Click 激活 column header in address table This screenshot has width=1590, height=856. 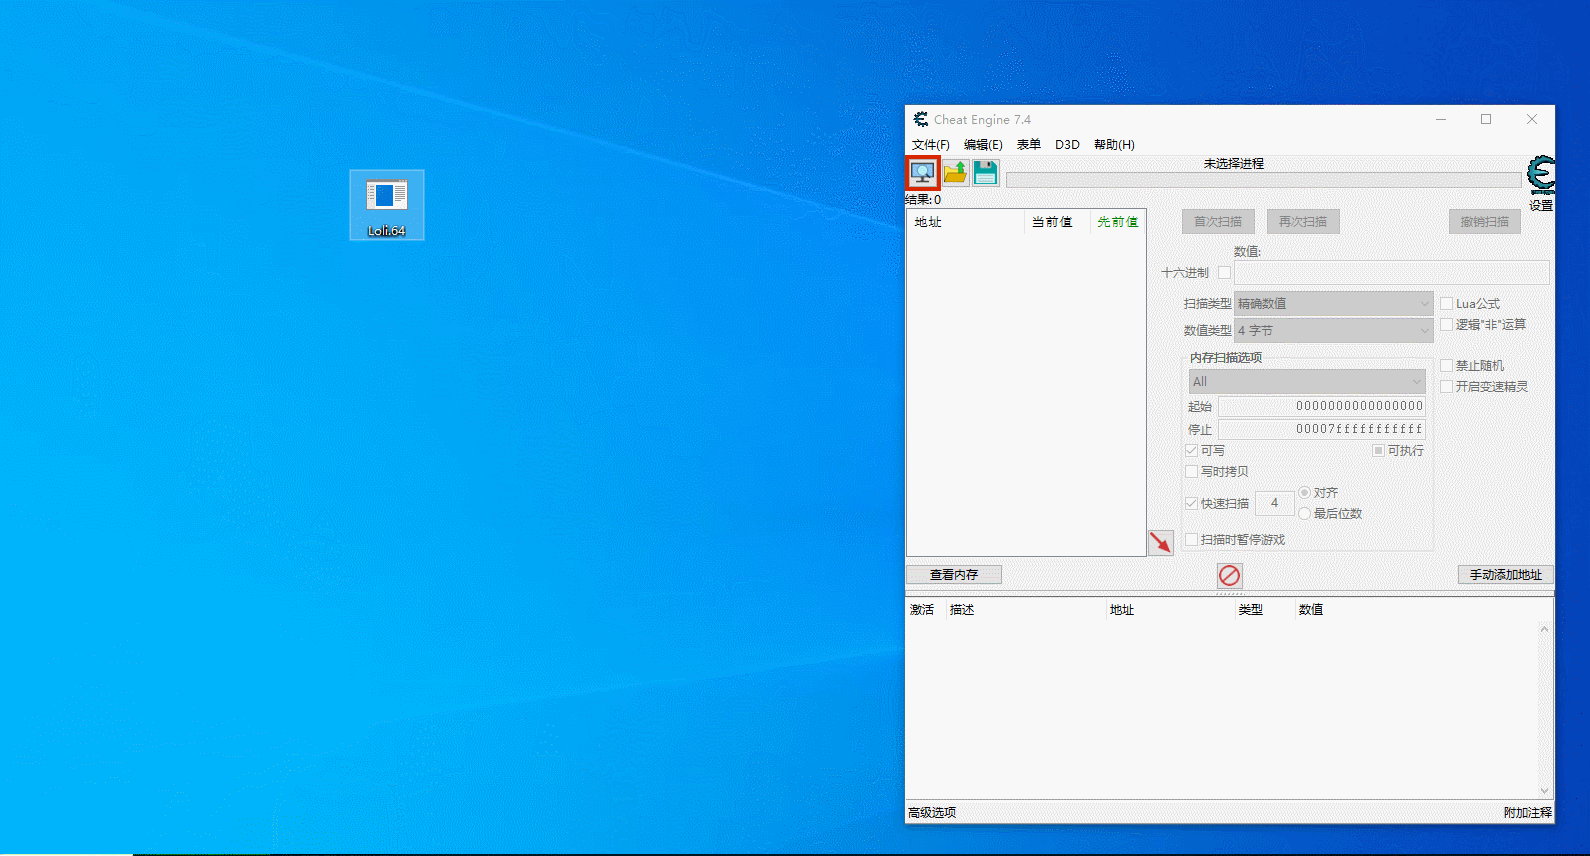922,610
